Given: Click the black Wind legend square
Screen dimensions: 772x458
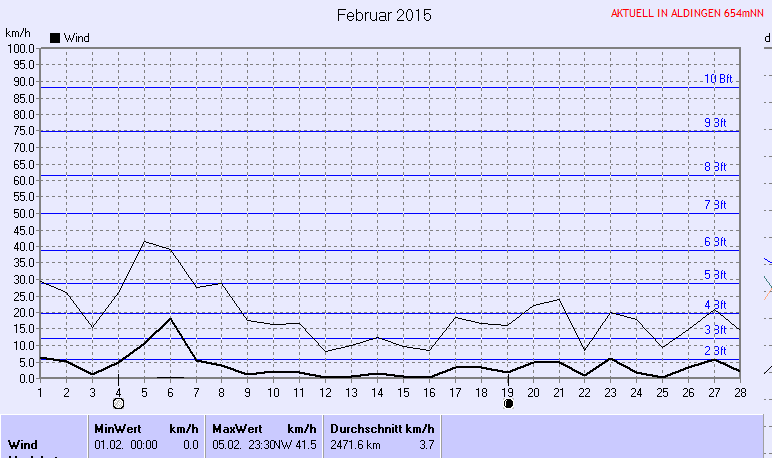Looking at the screenshot, I should tap(55, 38).
